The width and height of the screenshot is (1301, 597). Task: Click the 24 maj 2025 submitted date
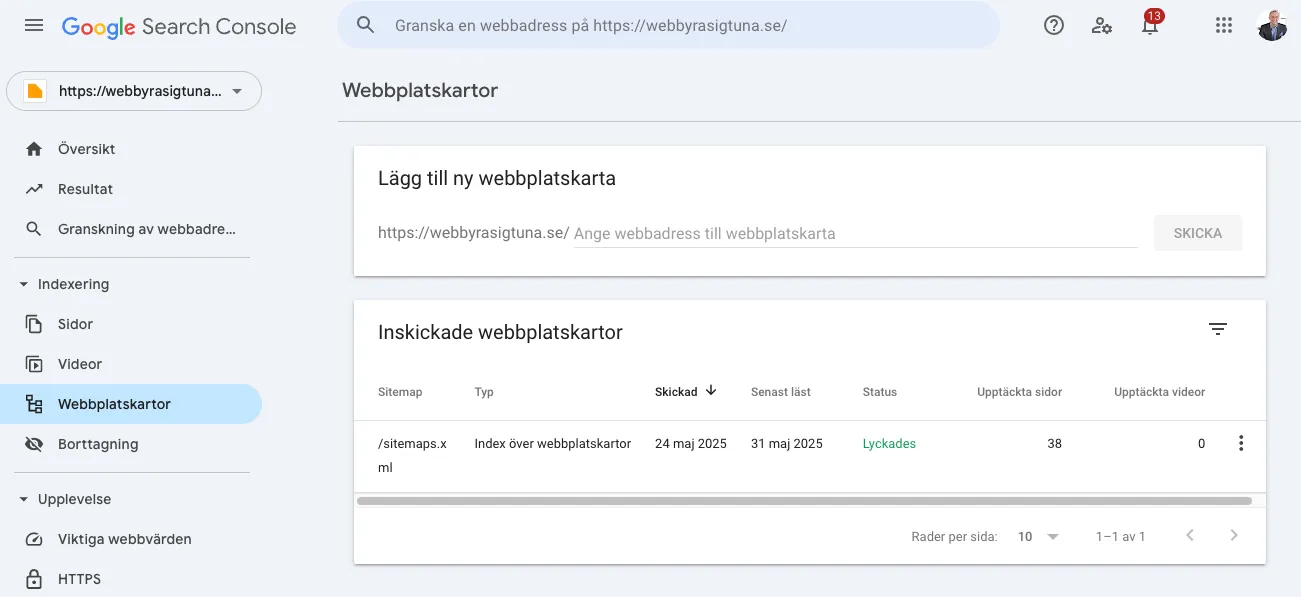click(x=691, y=443)
